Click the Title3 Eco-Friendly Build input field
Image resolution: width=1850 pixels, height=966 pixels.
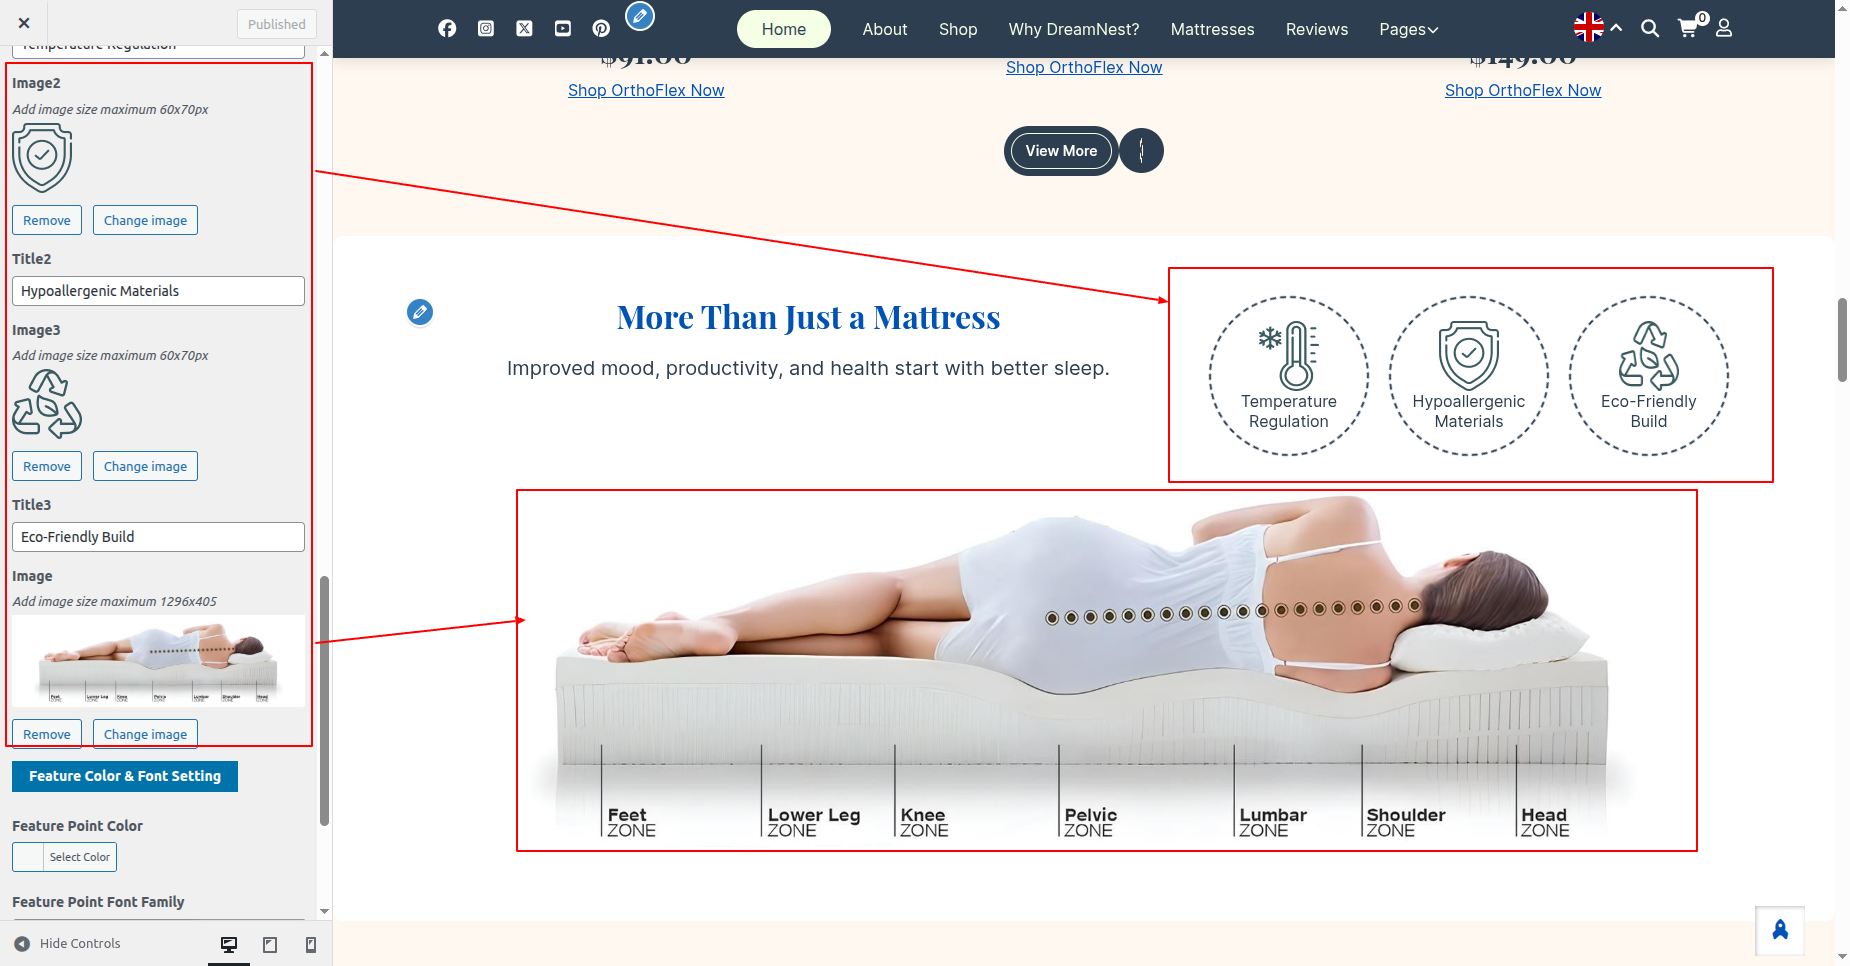[158, 537]
